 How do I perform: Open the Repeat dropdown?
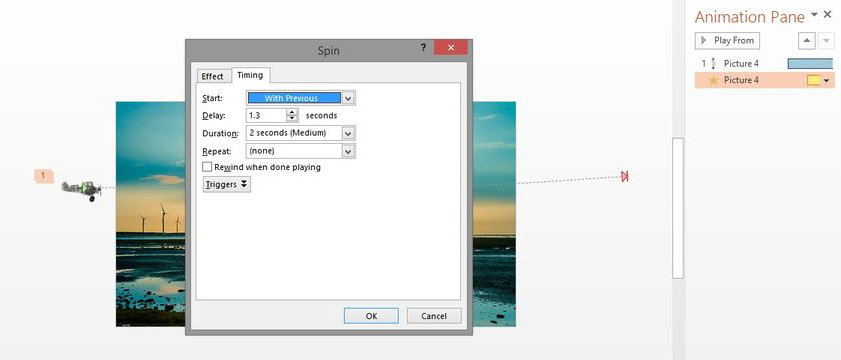[x=349, y=151]
